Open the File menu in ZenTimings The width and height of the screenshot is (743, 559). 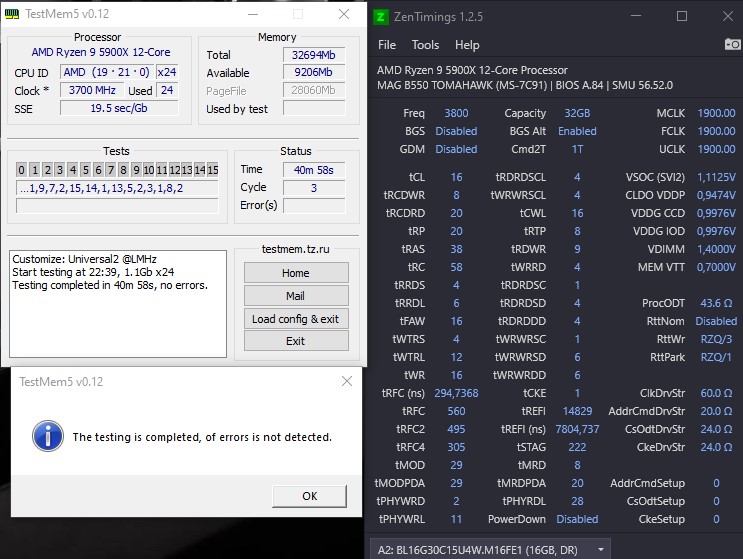[x=387, y=45]
